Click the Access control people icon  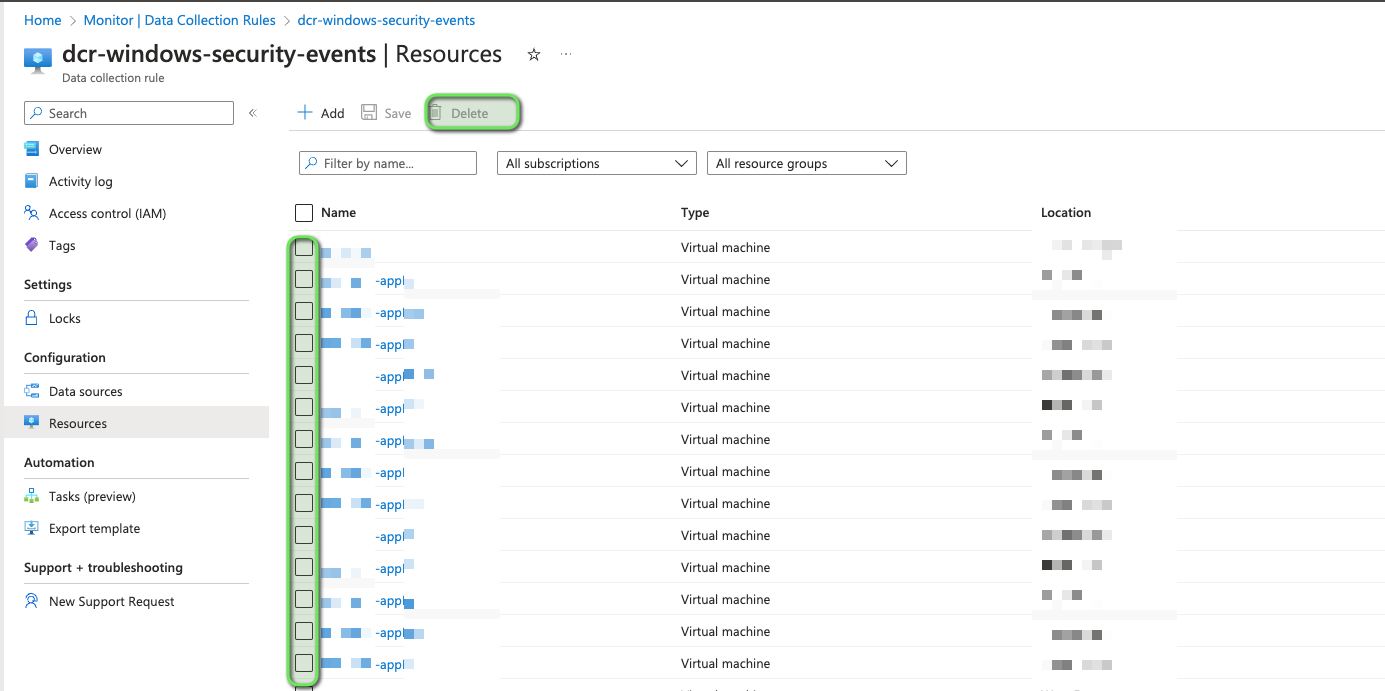pos(32,213)
